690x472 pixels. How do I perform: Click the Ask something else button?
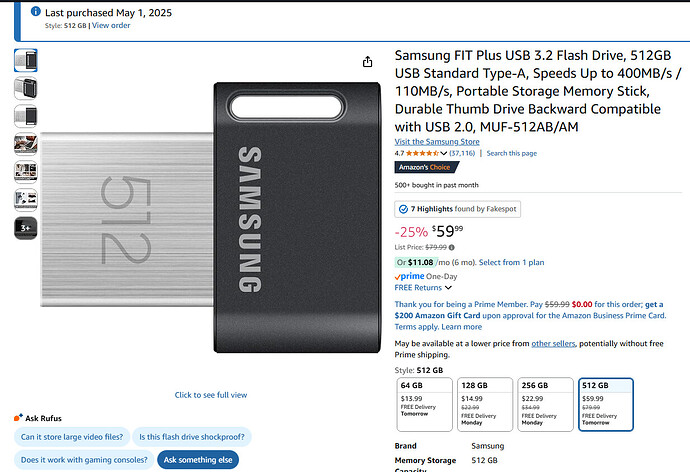(x=198, y=460)
